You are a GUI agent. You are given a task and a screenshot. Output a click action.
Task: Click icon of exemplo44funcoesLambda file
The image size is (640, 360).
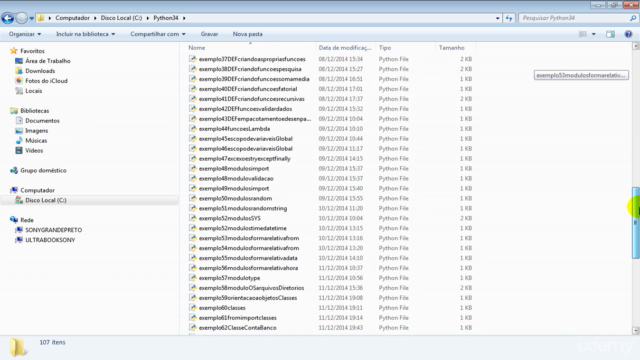point(193,129)
